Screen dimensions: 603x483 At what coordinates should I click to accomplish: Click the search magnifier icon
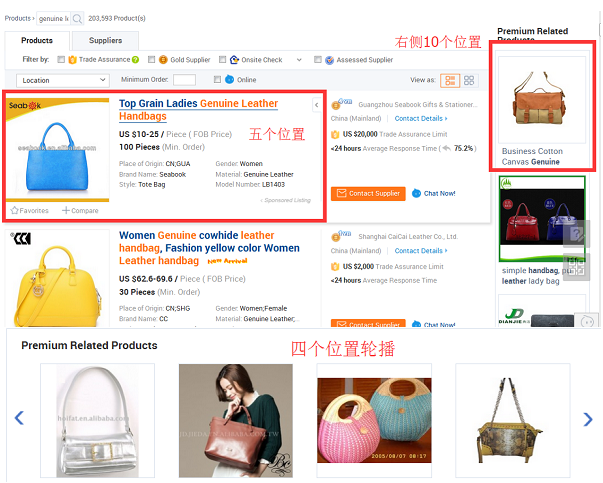point(77,18)
